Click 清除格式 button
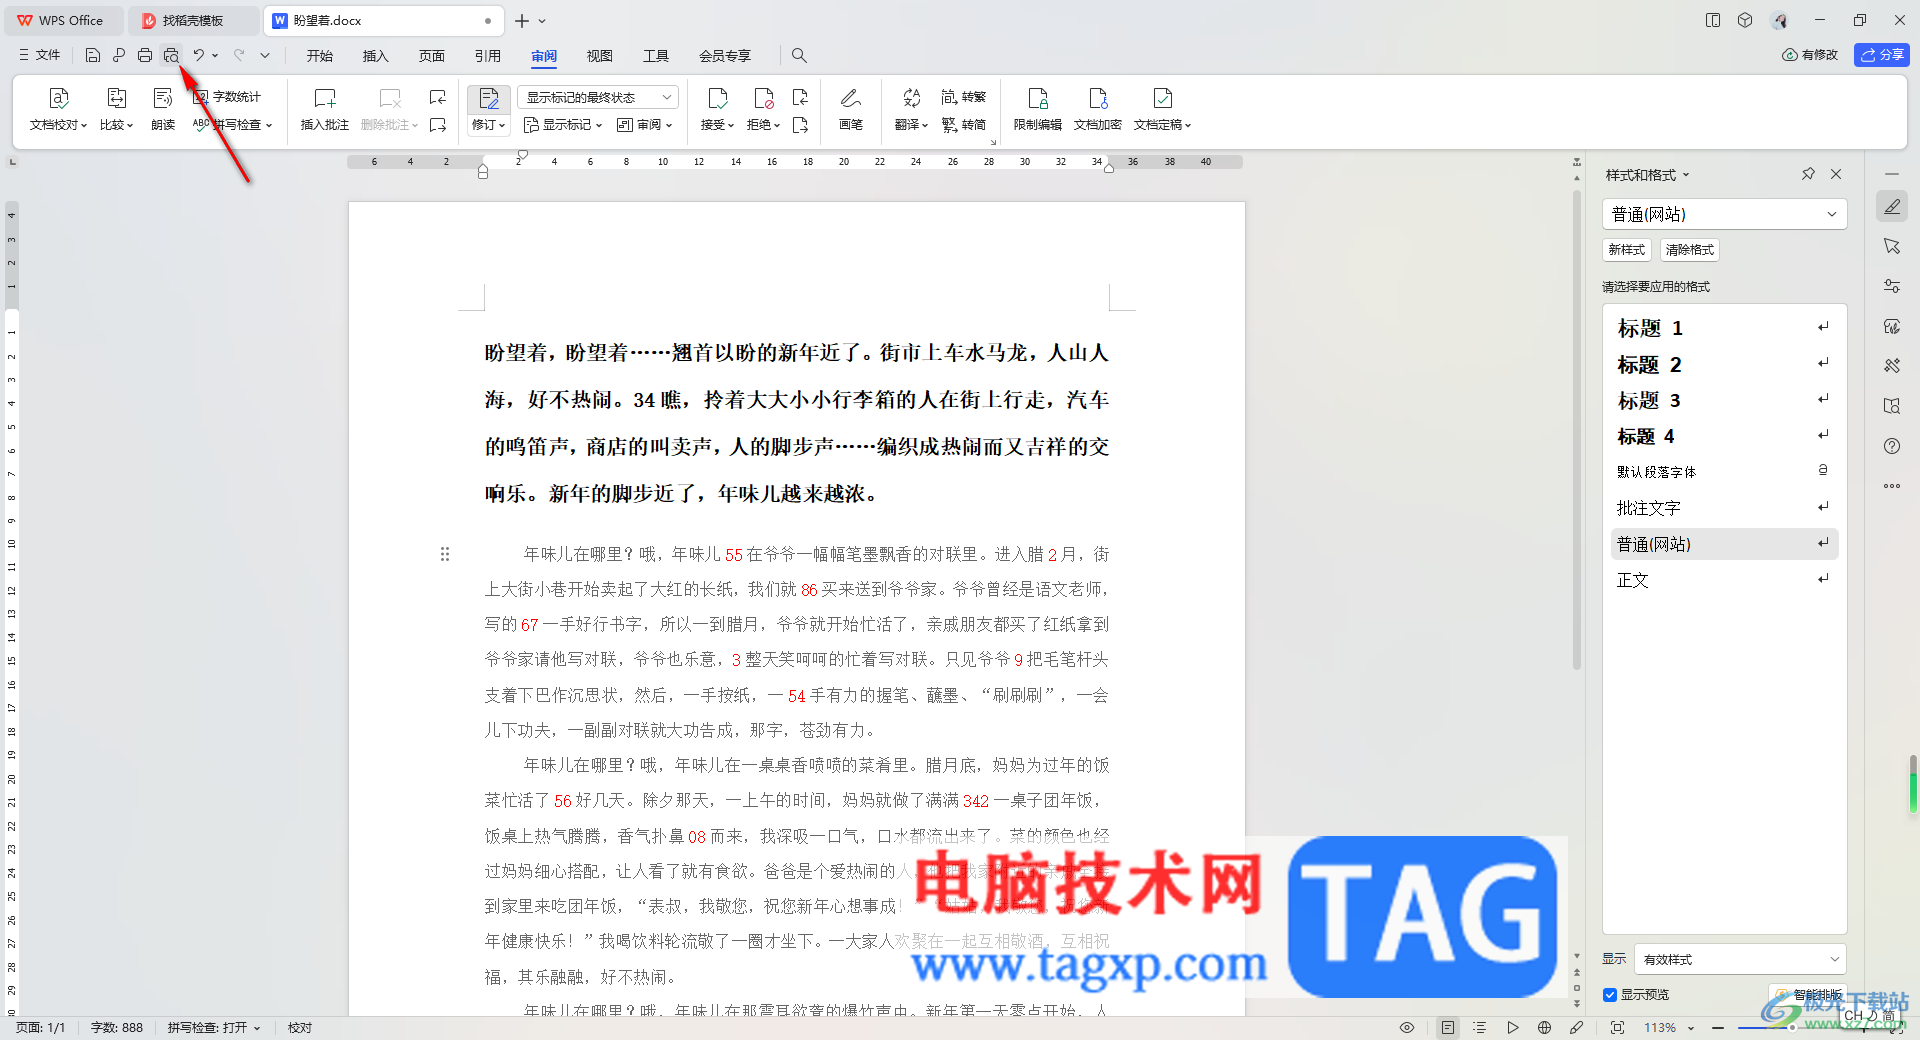 pos(1690,249)
